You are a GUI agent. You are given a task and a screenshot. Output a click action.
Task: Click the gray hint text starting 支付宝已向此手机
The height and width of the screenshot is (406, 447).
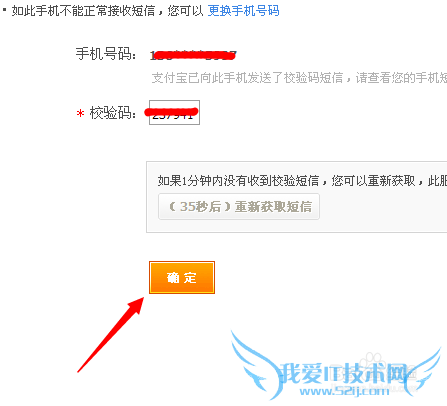[299, 78]
